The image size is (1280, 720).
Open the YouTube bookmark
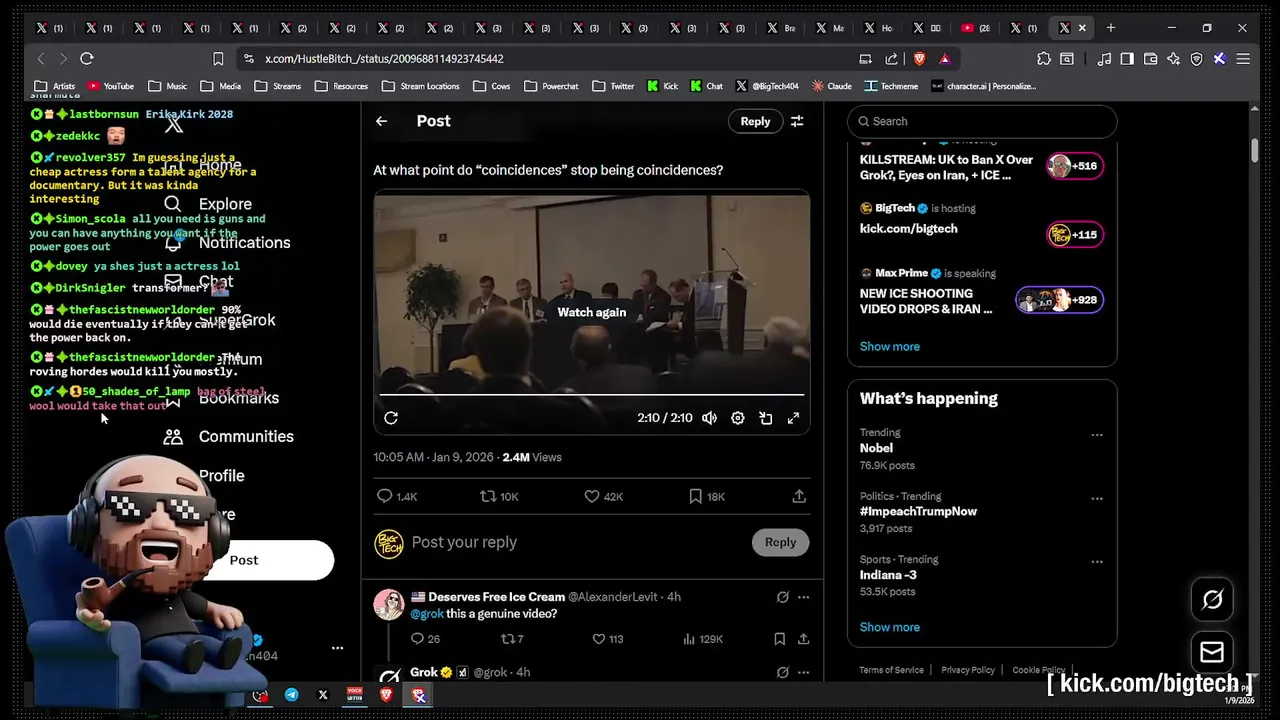tap(110, 86)
